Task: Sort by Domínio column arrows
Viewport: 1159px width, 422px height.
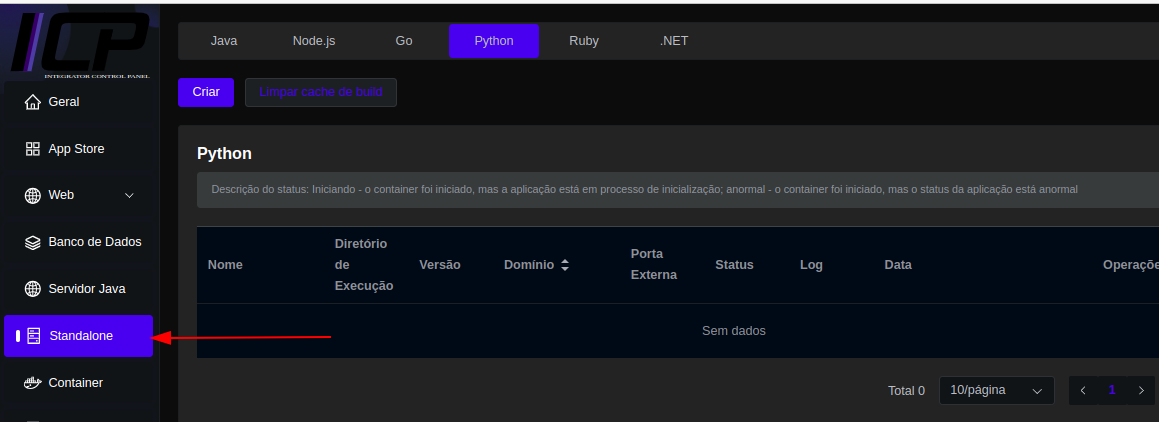Action: tap(565, 265)
